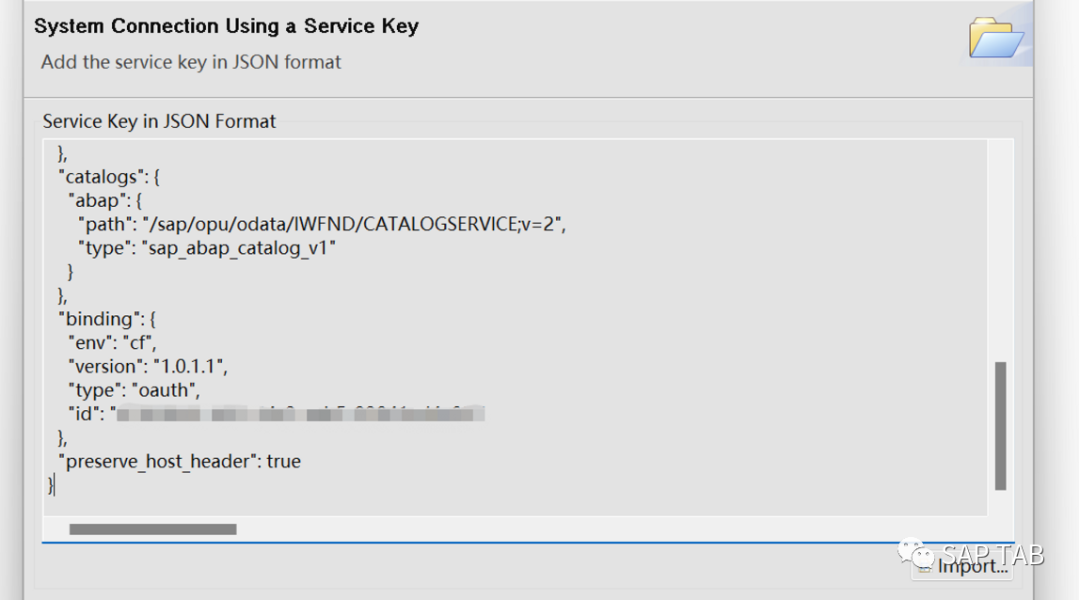Image resolution: width=1080 pixels, height=600 pixels.
Task: Click the blurred "id" value
Action: pos(300,413)
